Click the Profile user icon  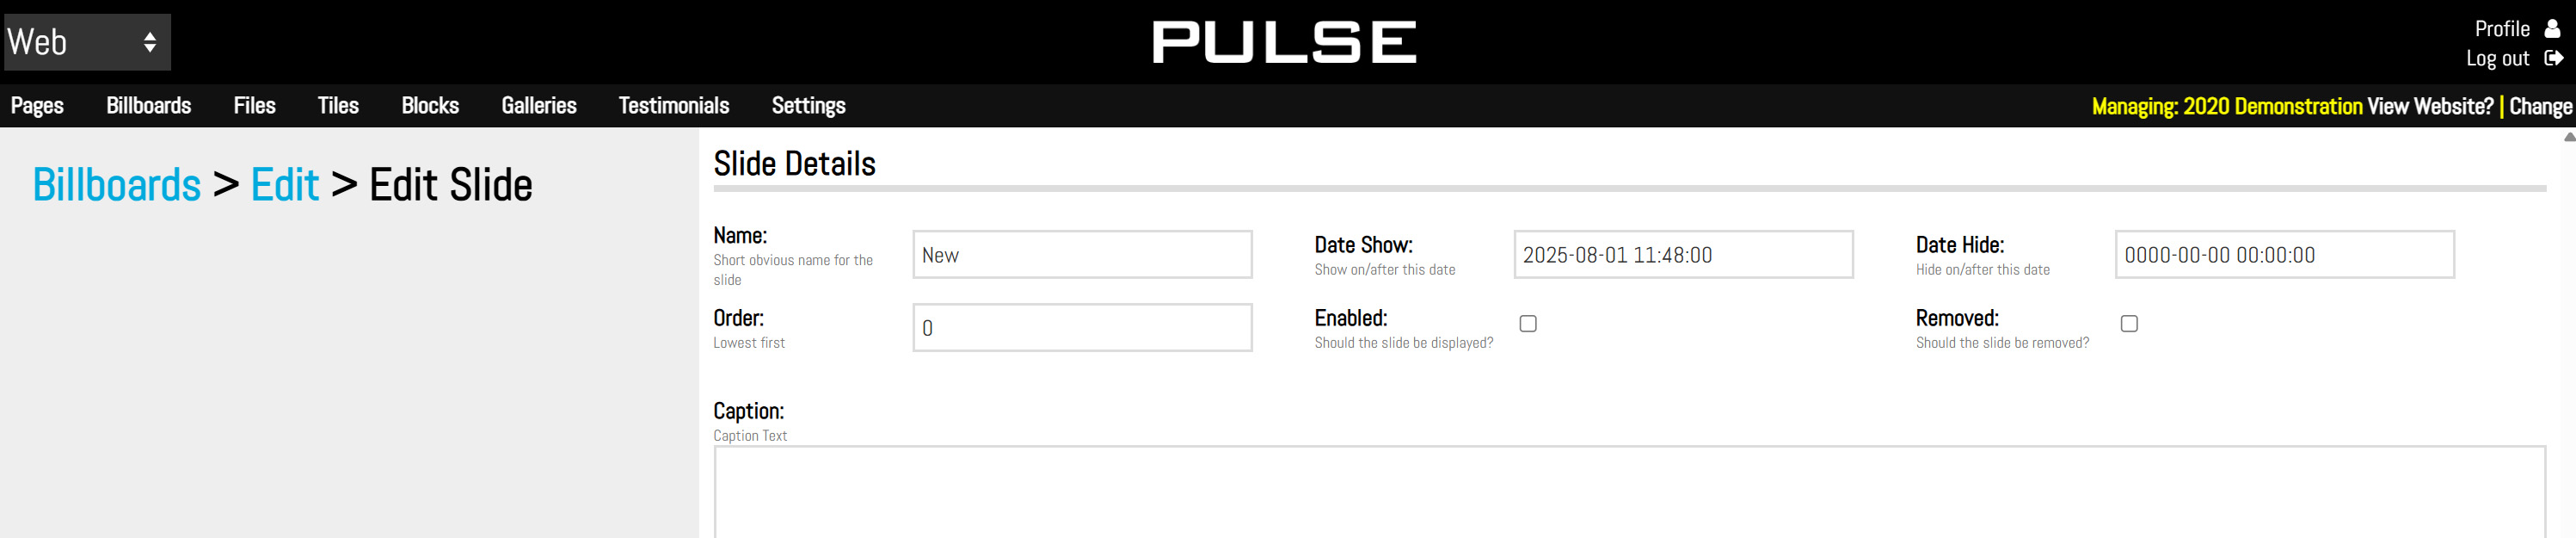pyautogui.click(x=2553, y=29)
